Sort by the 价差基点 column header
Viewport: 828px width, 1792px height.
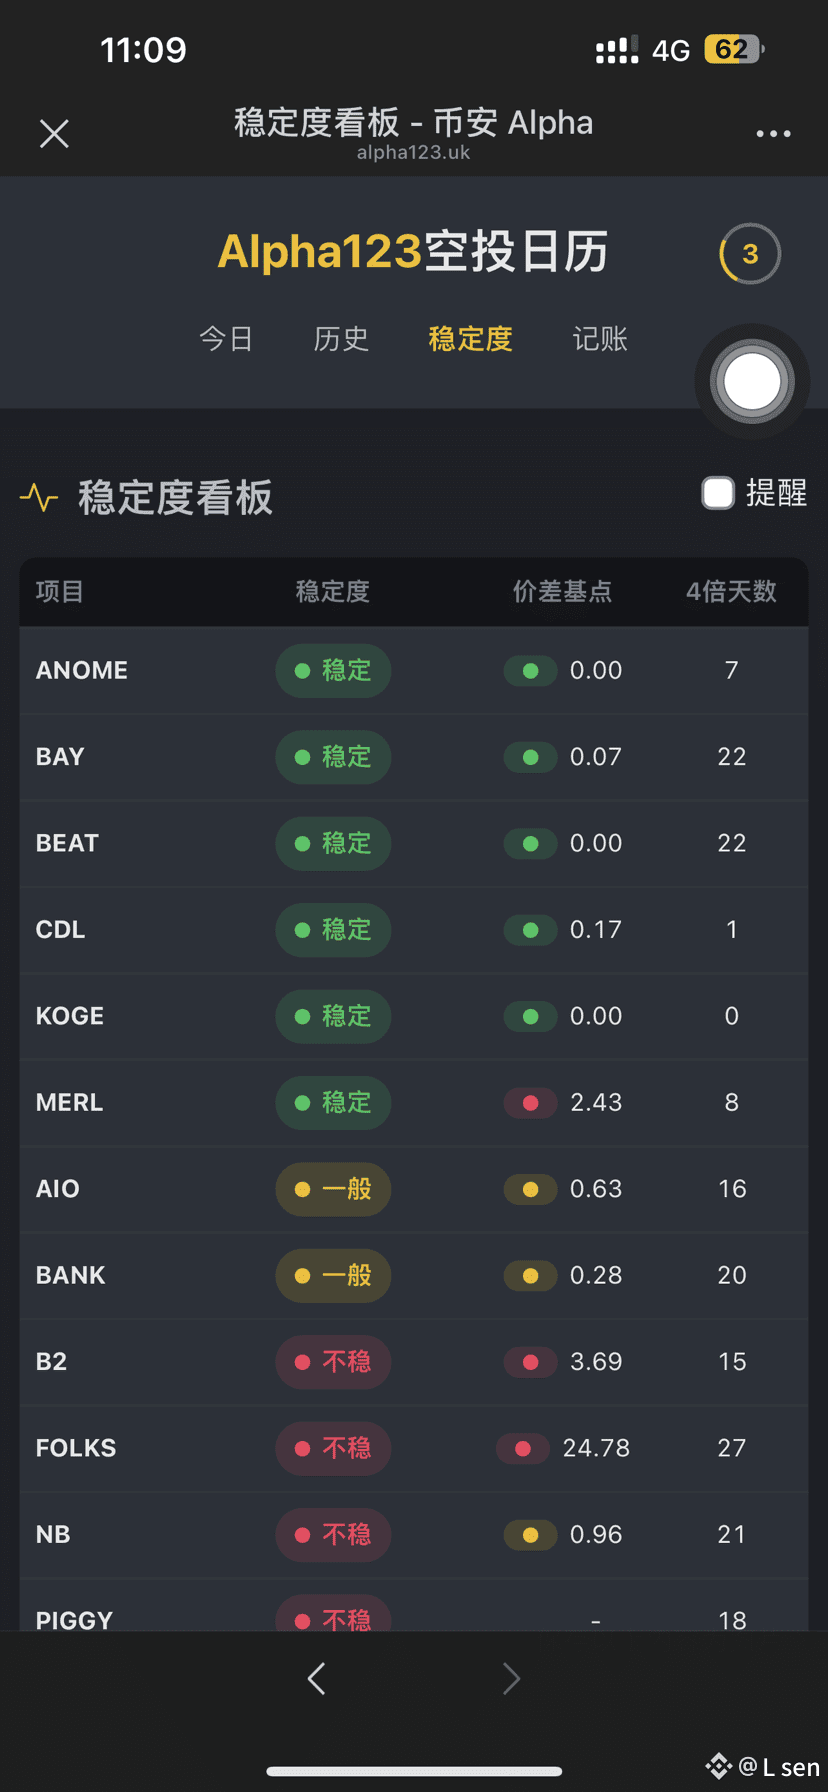click(x=562, y=592)
